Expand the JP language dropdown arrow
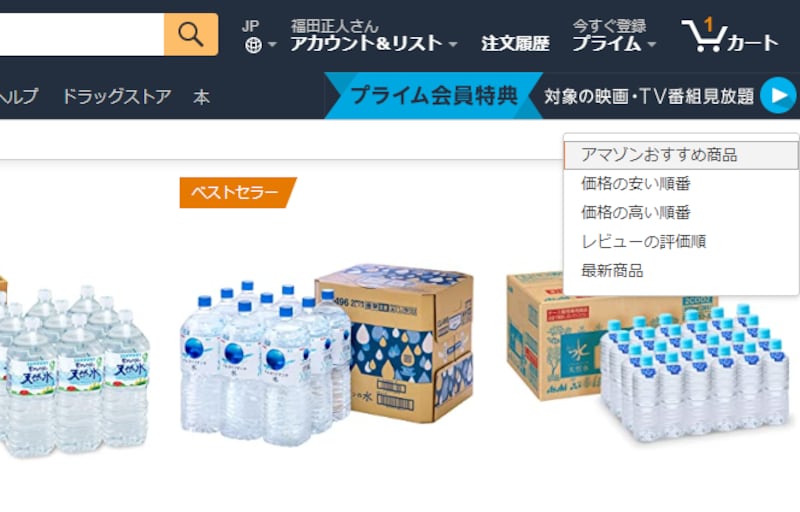Image resolution: width=800 pixels, height=512 pixels. 272,45
